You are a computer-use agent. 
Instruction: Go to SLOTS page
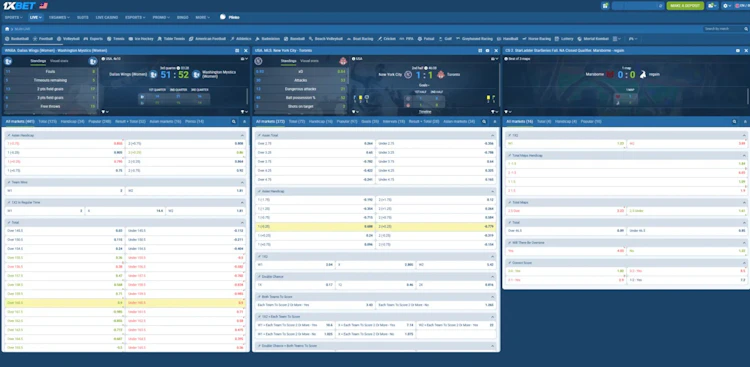pyautogui.click(x=83, y=17)
